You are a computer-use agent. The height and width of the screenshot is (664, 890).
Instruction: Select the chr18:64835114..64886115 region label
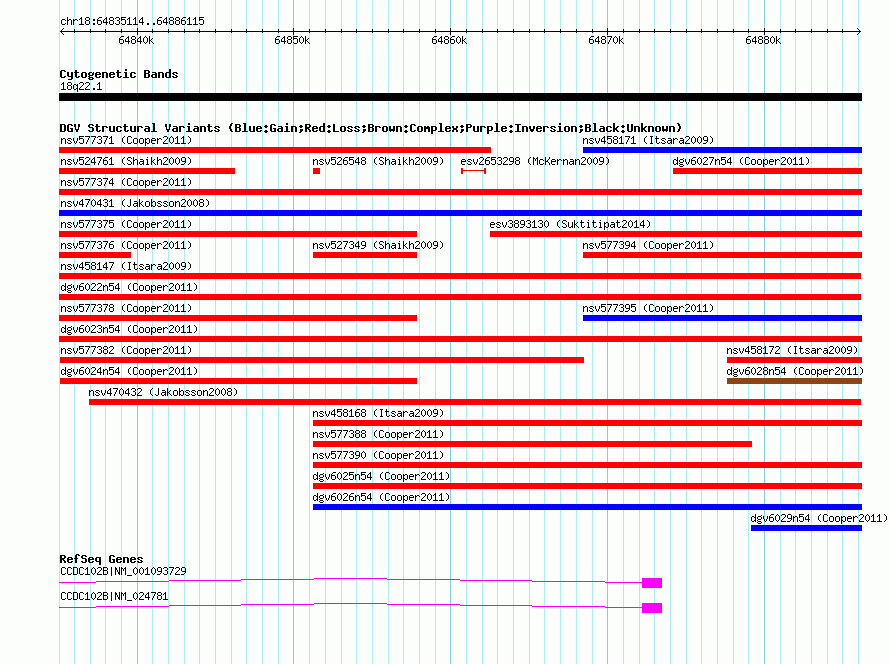[x=132, y=21]
